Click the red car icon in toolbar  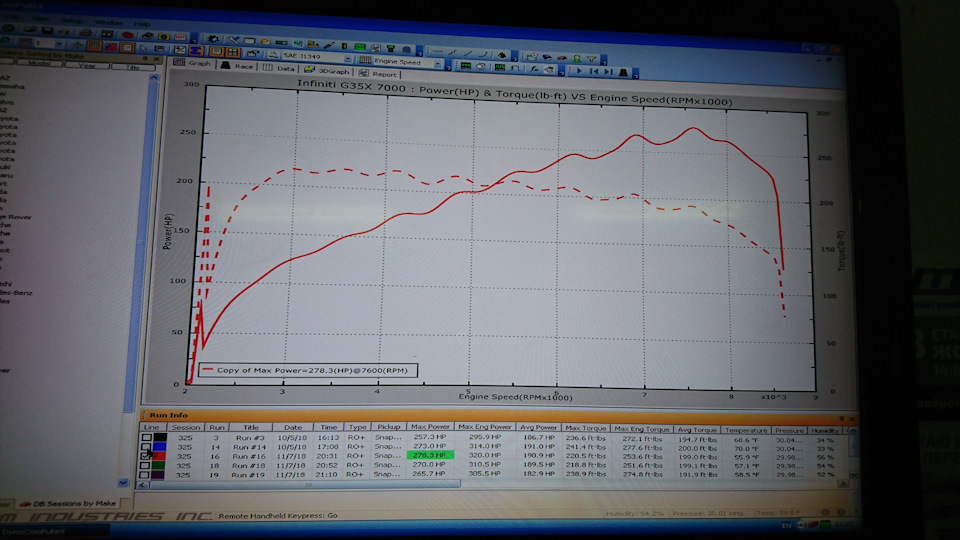(562, 58)
